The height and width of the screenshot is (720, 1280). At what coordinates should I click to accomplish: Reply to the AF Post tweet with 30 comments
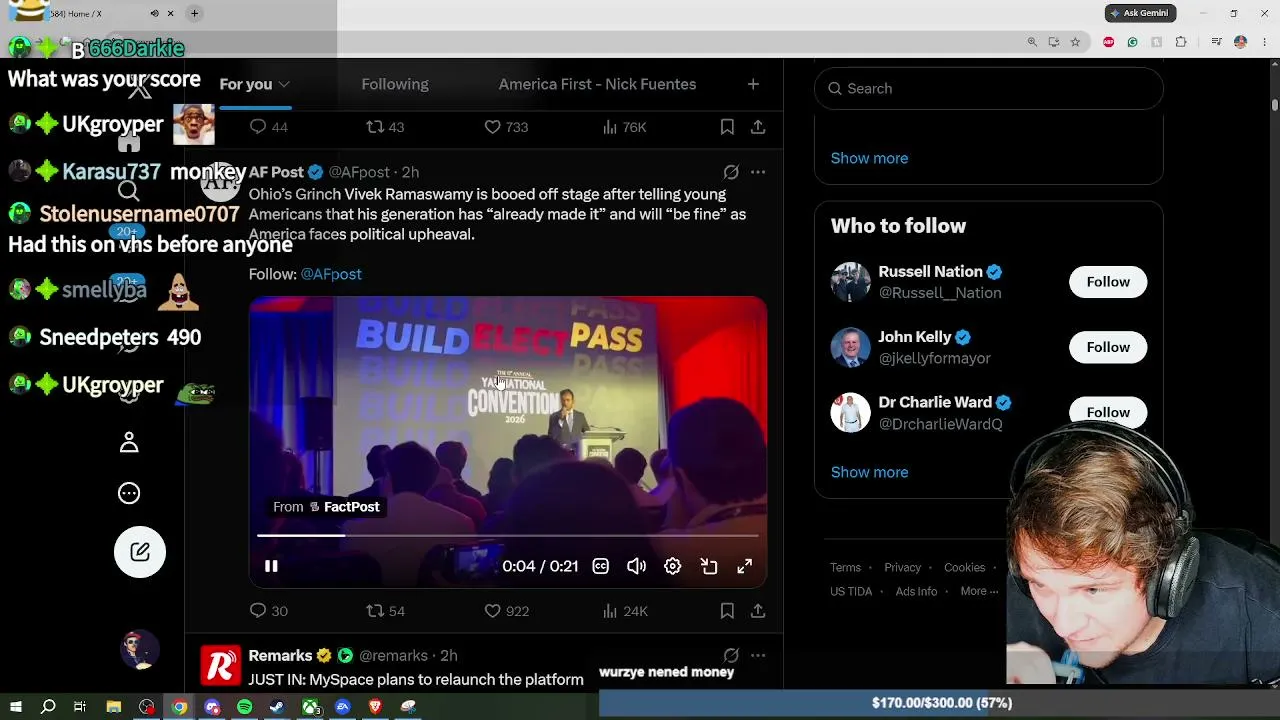pyautogui.click(x=268, y=611)
